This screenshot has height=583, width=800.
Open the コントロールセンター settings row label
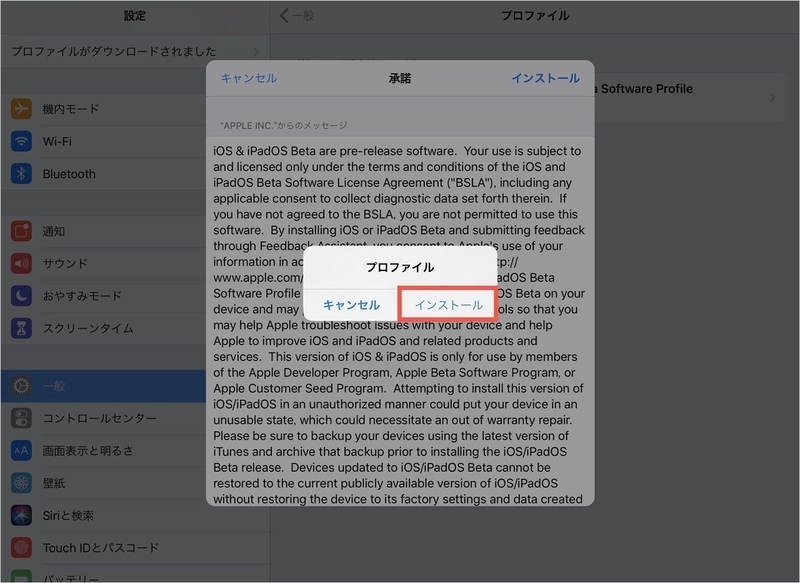point(99,418)
